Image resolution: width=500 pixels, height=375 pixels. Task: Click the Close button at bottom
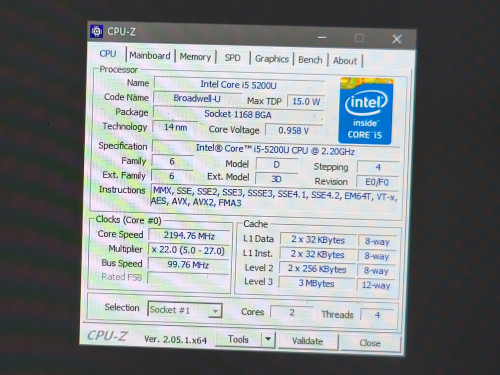coord(370,343)
